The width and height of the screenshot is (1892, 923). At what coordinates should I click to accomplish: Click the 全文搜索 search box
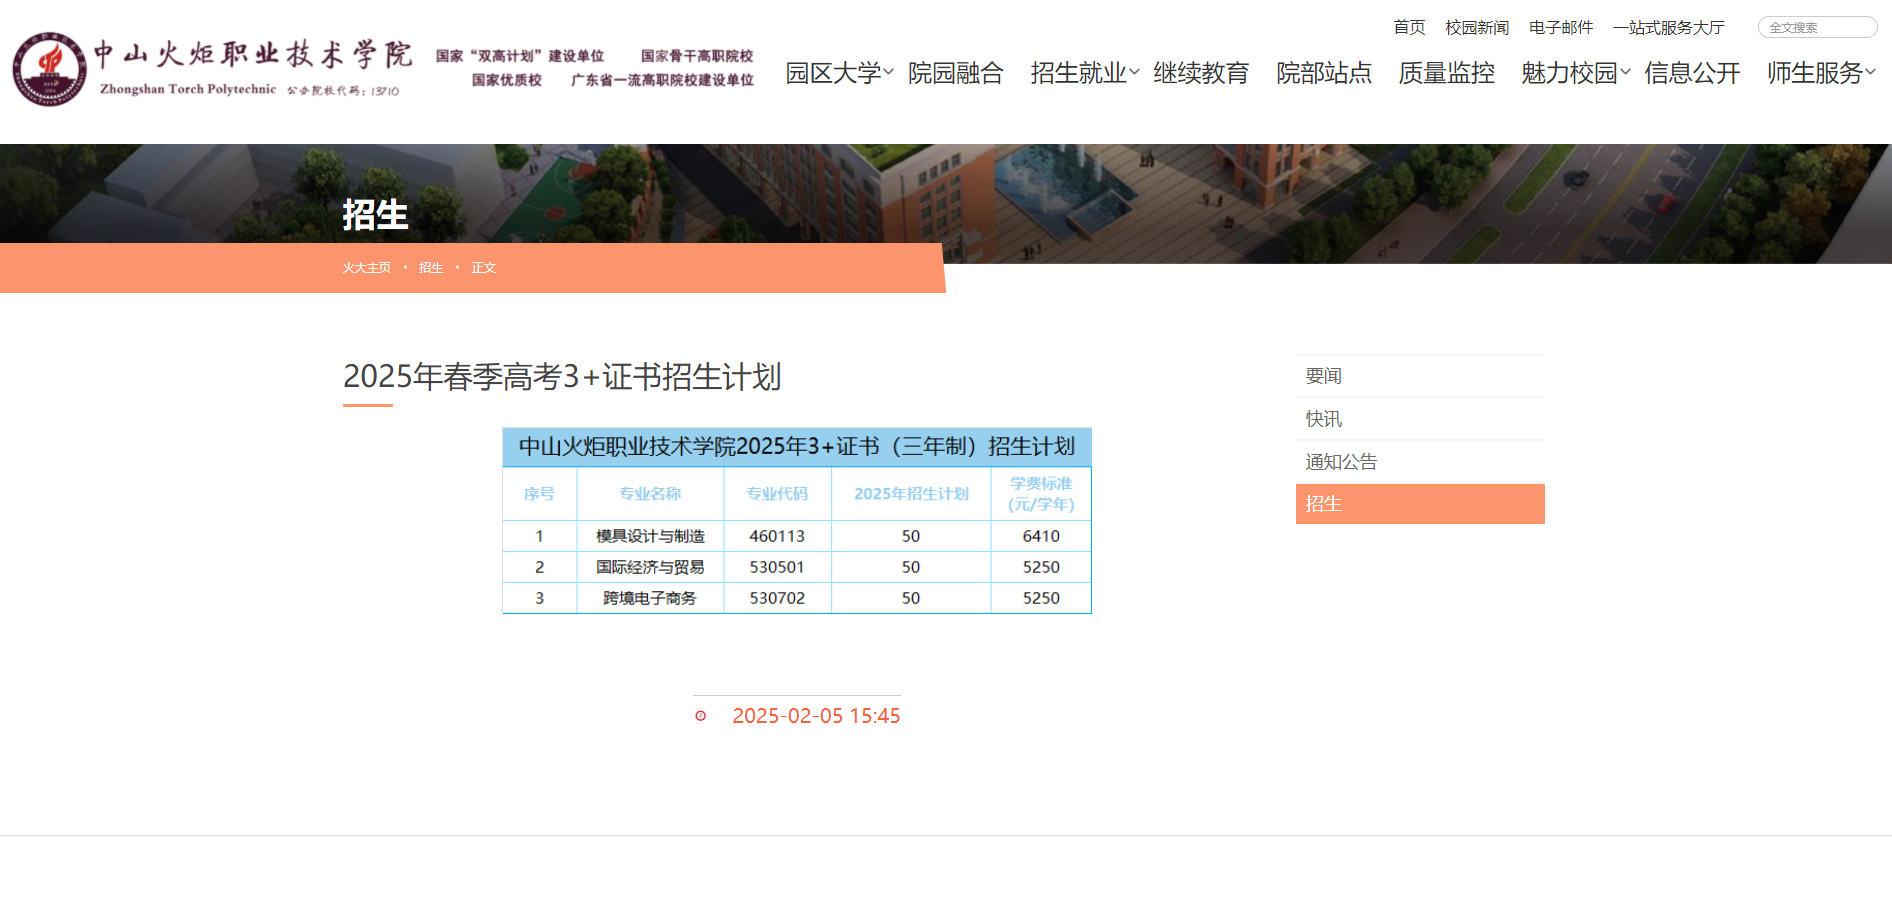tap(1816, 26)
